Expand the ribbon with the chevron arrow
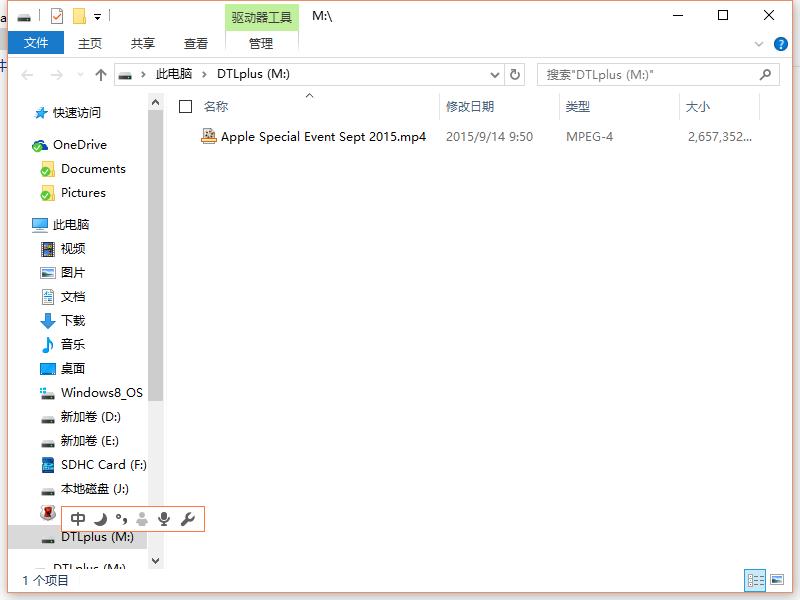Image resolution: width=800 pixels, height=600 pixels. point(758,43)
